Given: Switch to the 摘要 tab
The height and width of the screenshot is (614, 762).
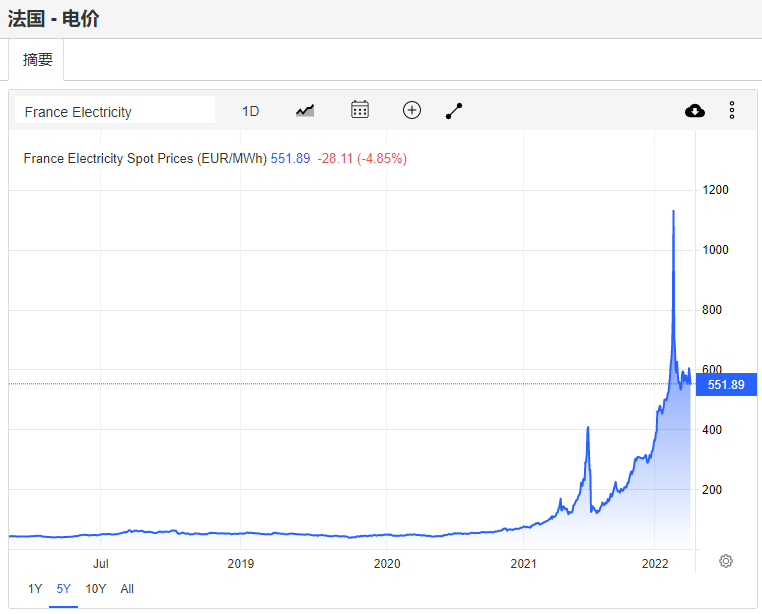Looking at the screenshot, I should pyautogui.click(x=38, y=60).
